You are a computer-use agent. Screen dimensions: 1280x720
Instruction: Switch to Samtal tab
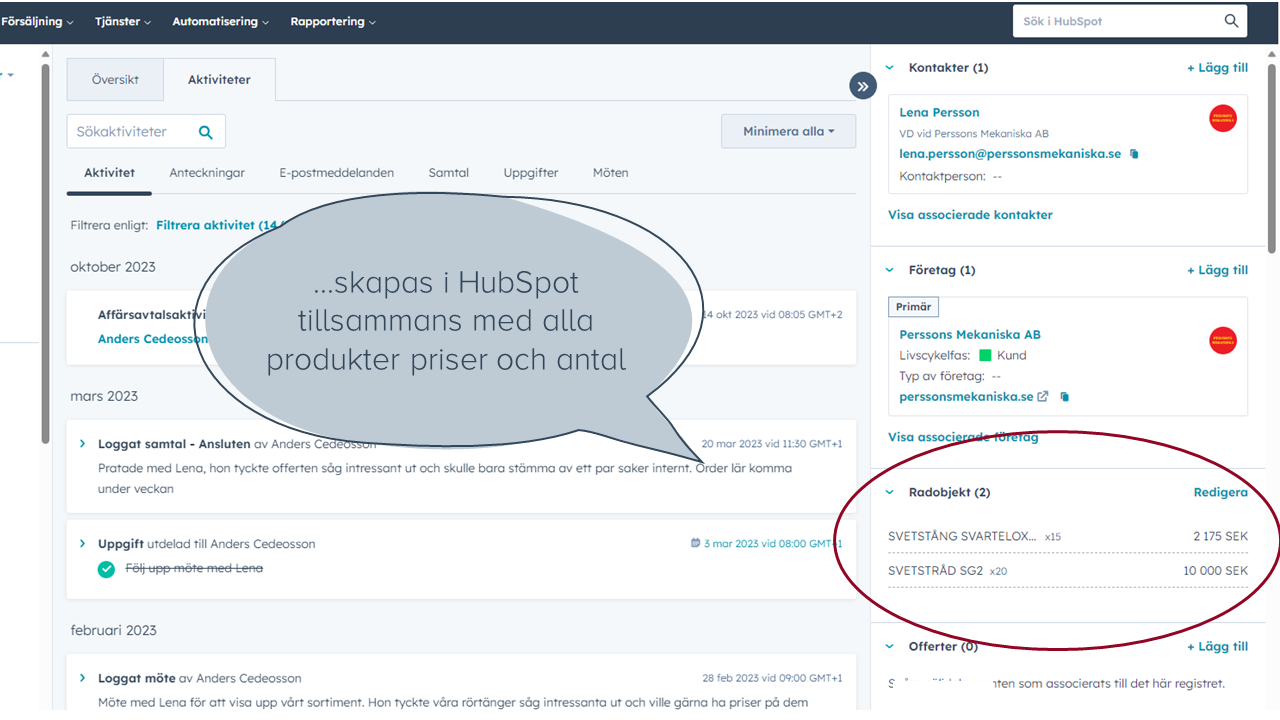[449, 173]
